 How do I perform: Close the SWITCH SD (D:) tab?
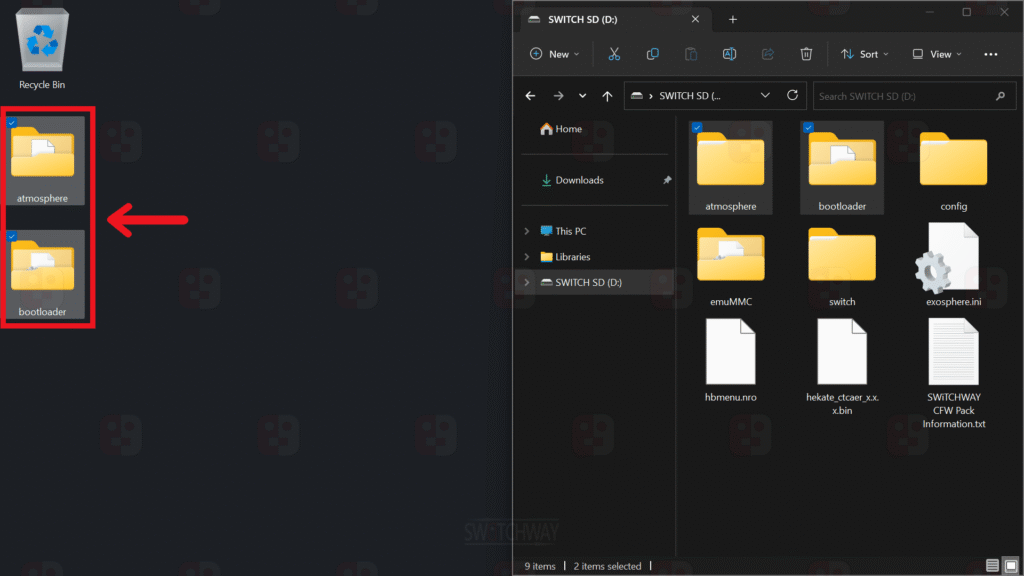(x=696, y=20)
